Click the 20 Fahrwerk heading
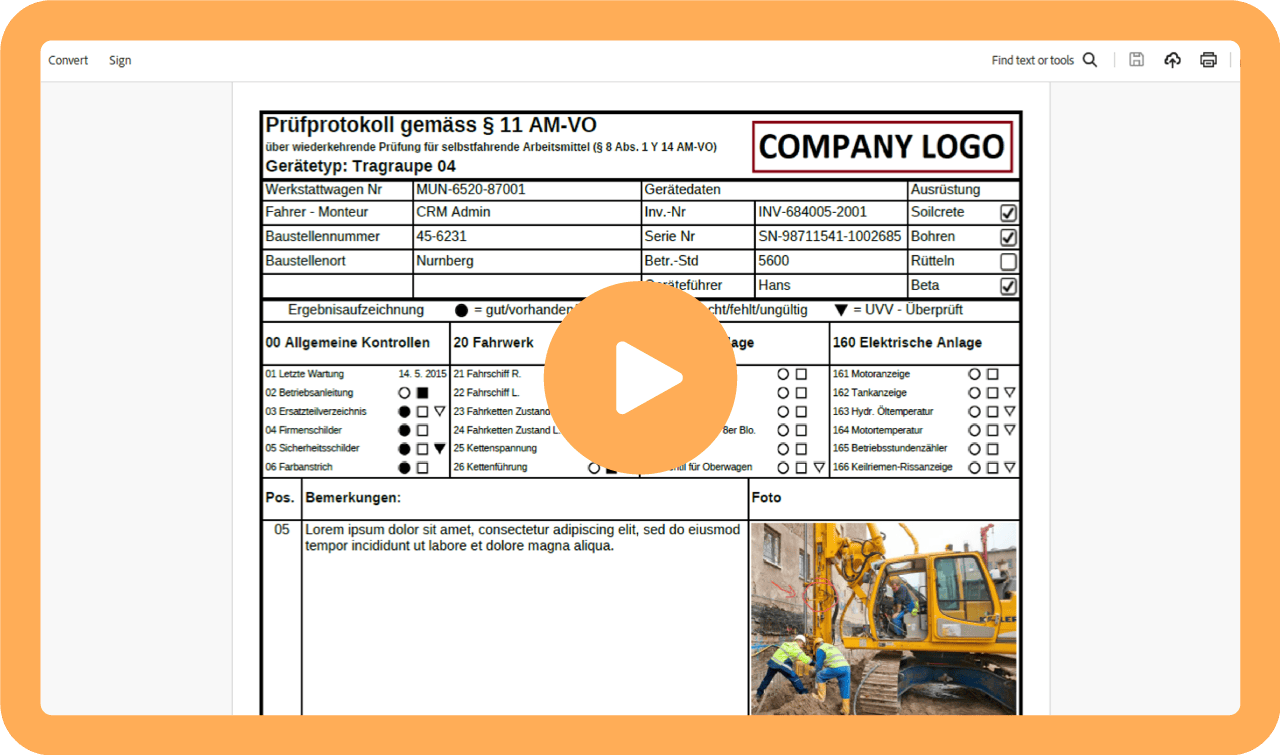This screenshot has width=1280, height=755. coord(493,342)
